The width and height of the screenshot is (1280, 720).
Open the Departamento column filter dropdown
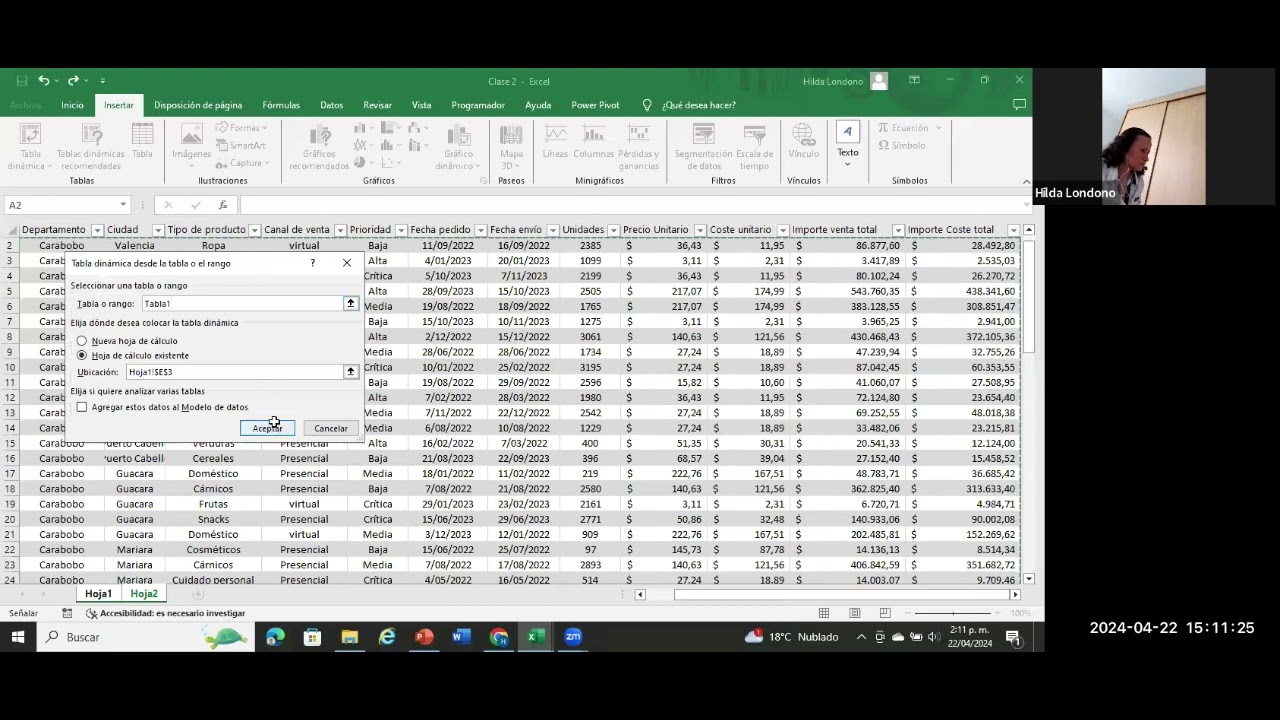97,230
